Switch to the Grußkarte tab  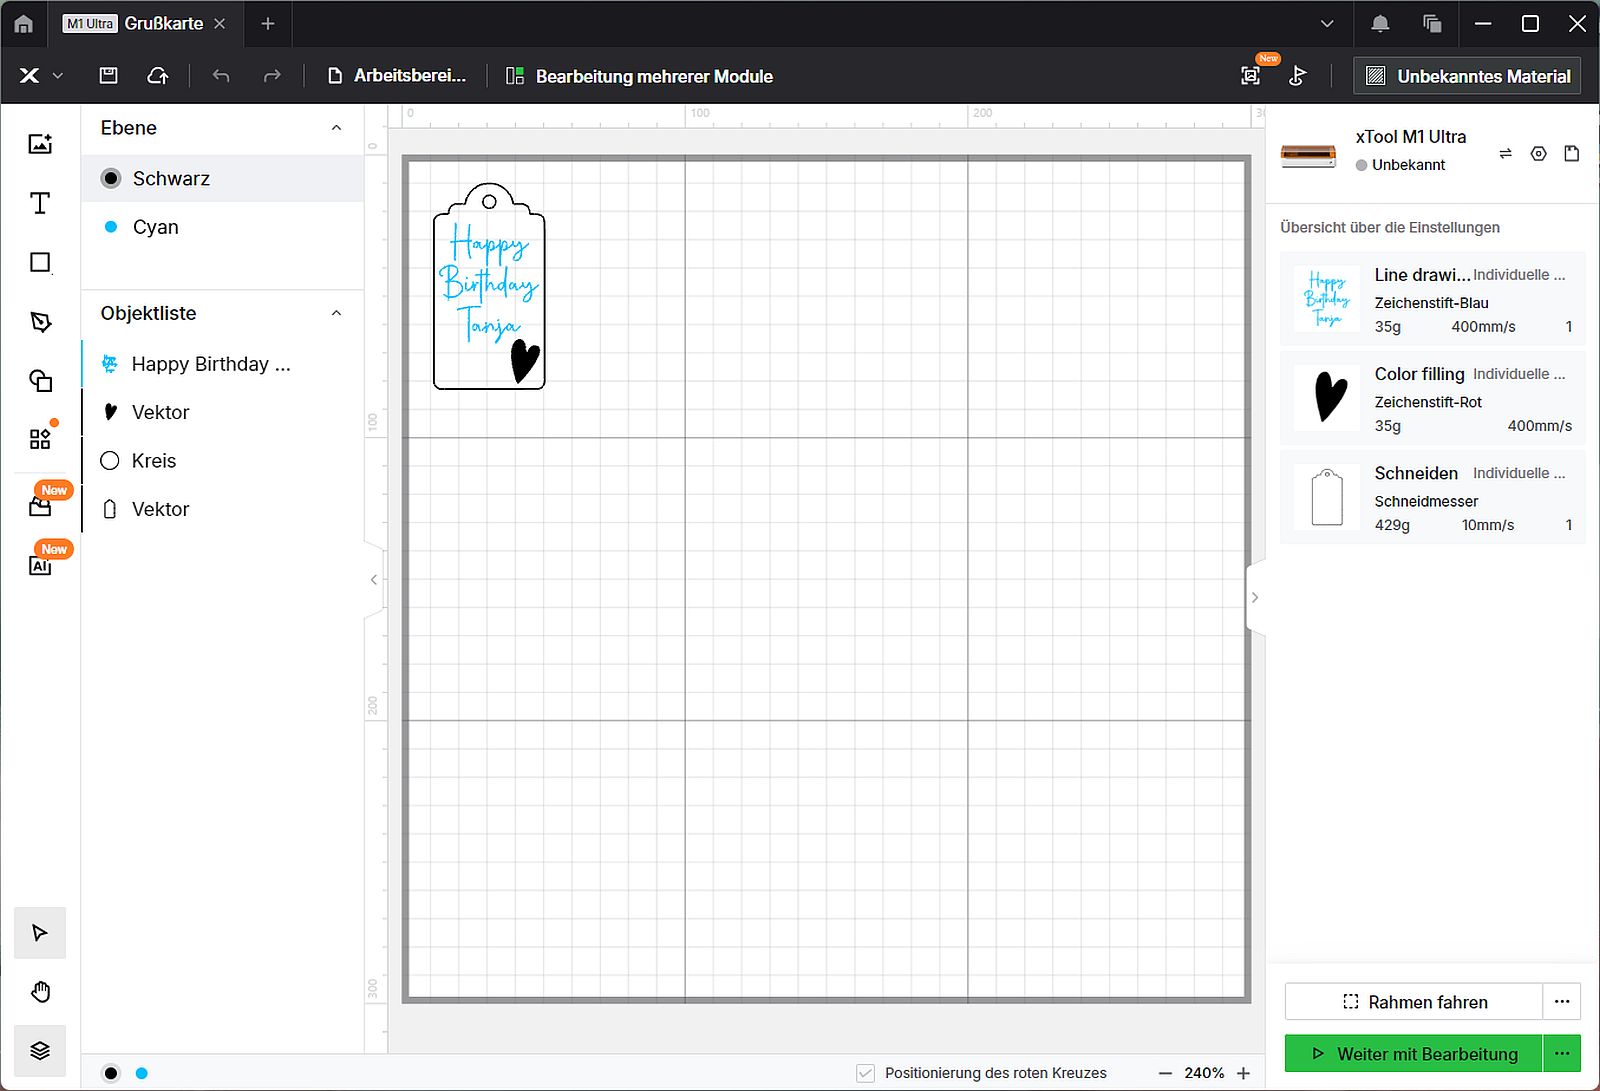pyautogui.click(x=163, y=23)
